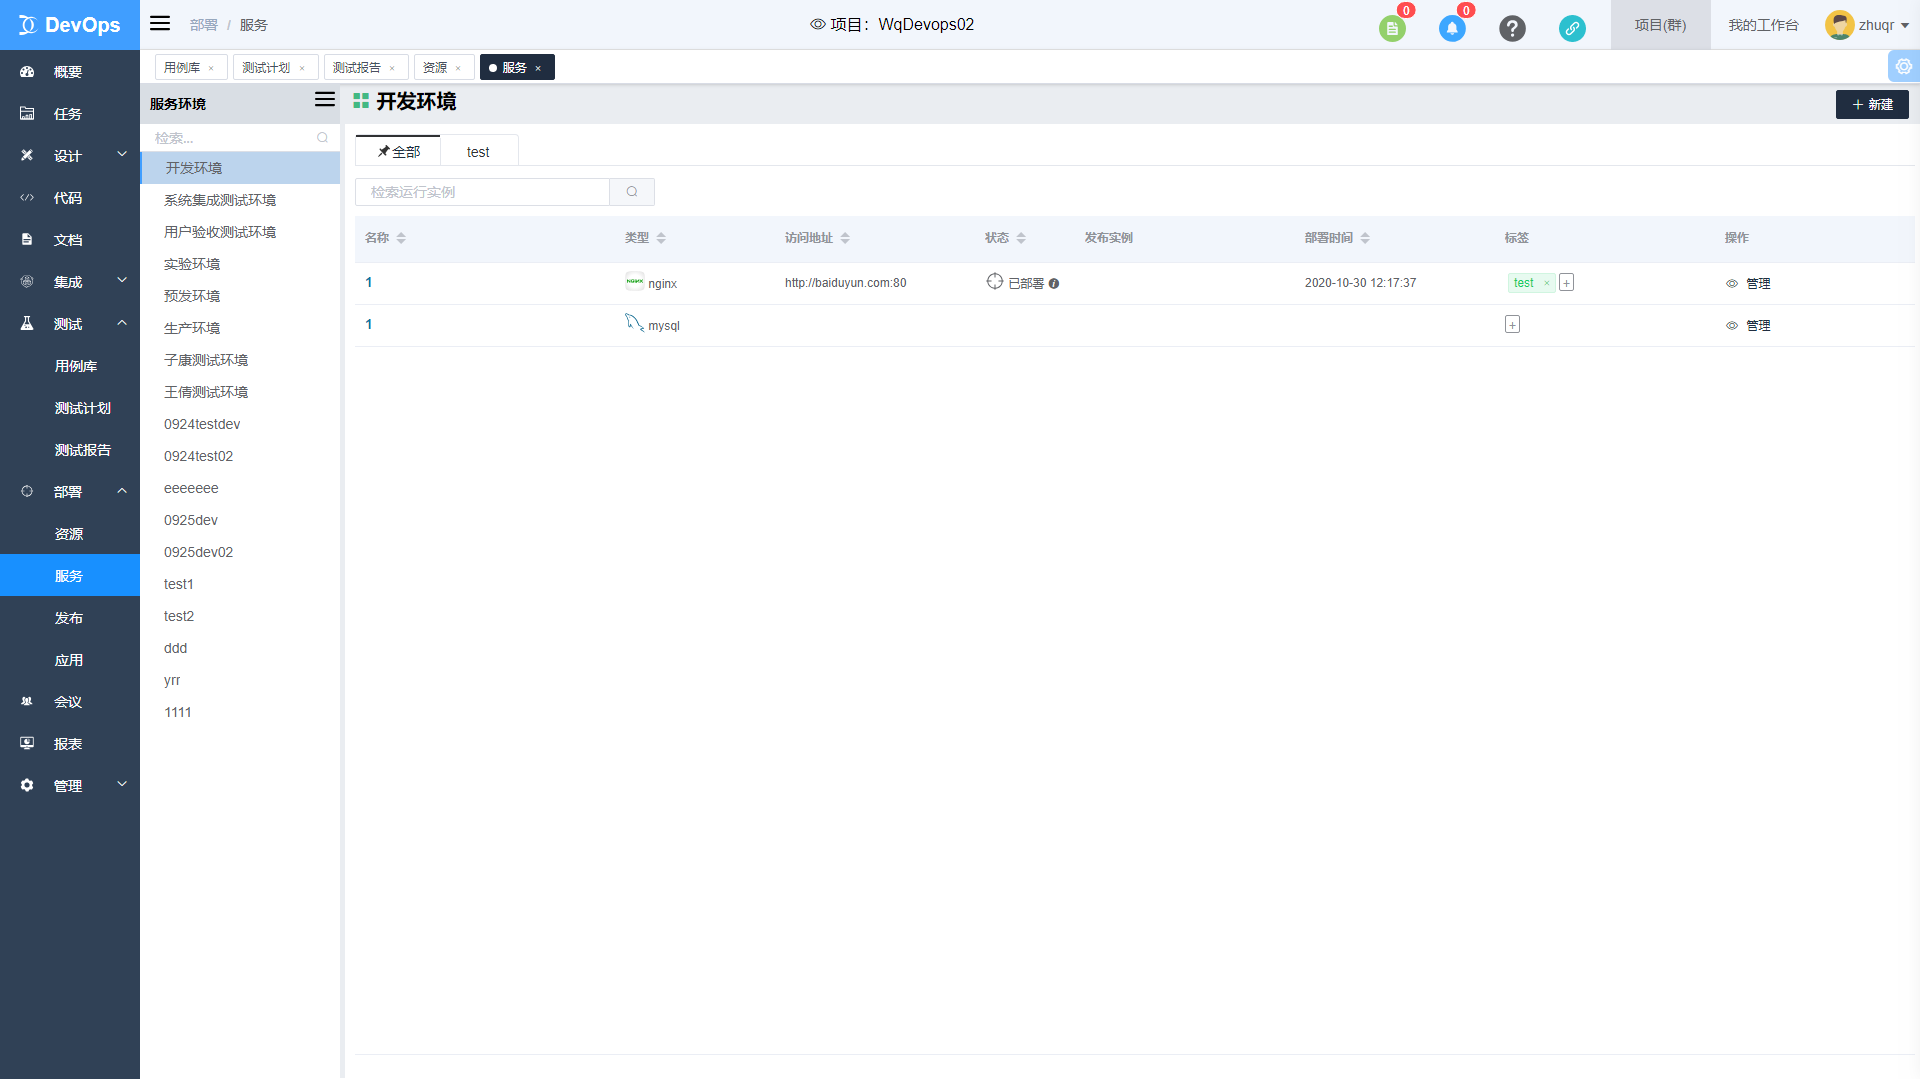This screenshot has height=1079, width=1920.
Task: Select 预发环境 in environment list
Action: [x=240, y=296]
